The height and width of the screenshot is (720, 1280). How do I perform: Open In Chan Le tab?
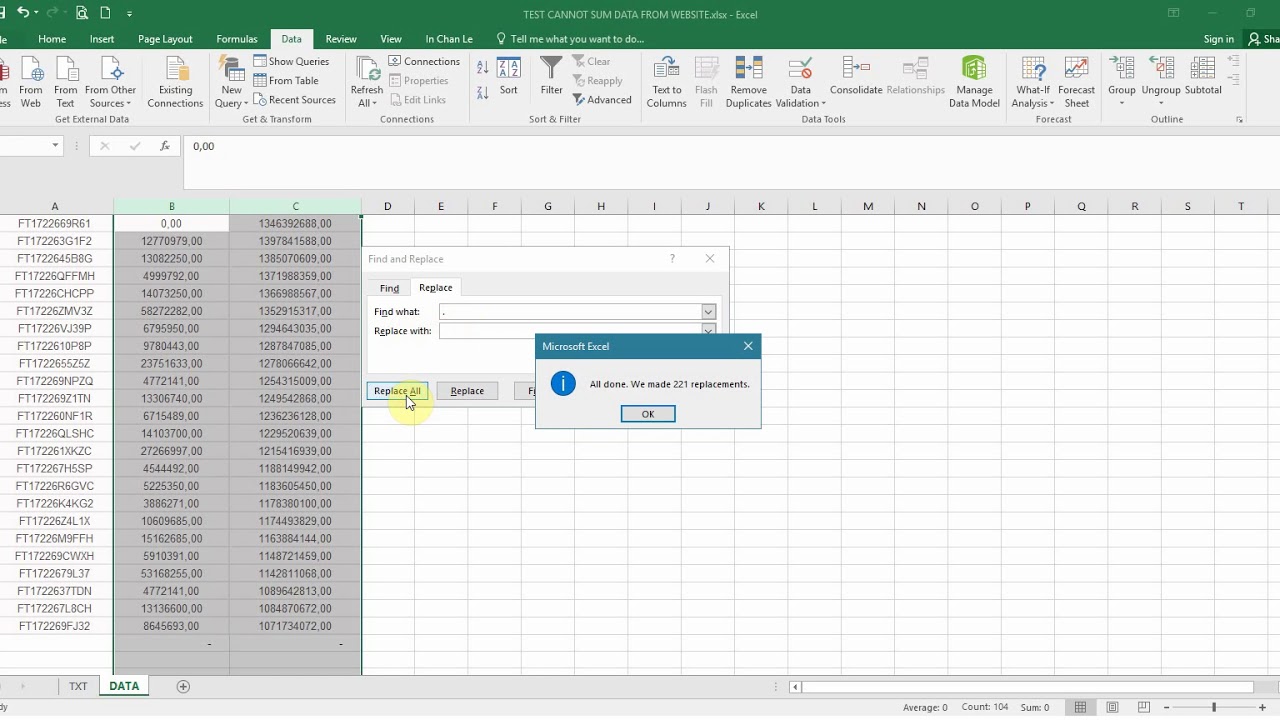tap(449, 39)
